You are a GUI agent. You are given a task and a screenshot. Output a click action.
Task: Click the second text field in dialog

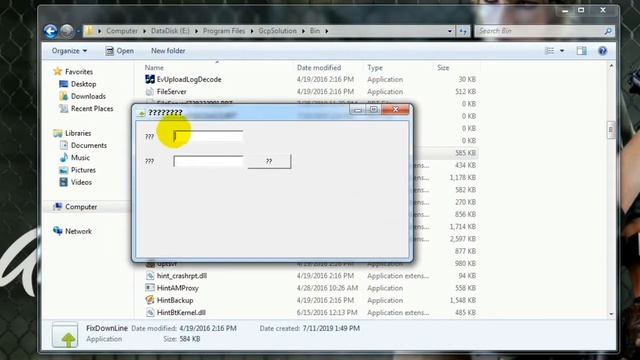coord(208,161)
